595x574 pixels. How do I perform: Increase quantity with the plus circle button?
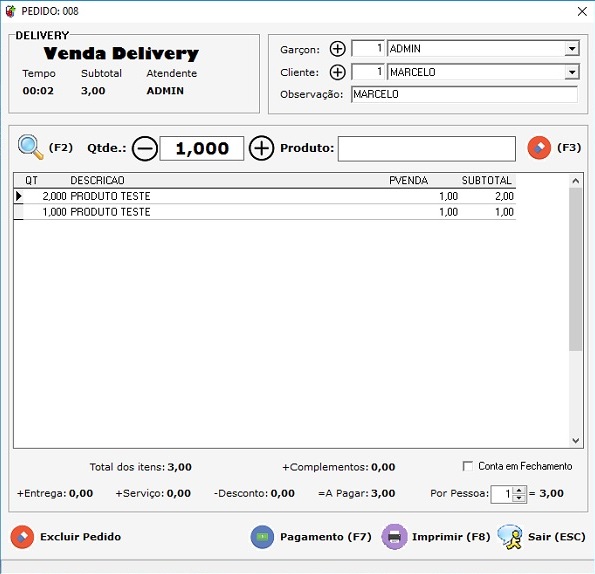pos(261,148)
